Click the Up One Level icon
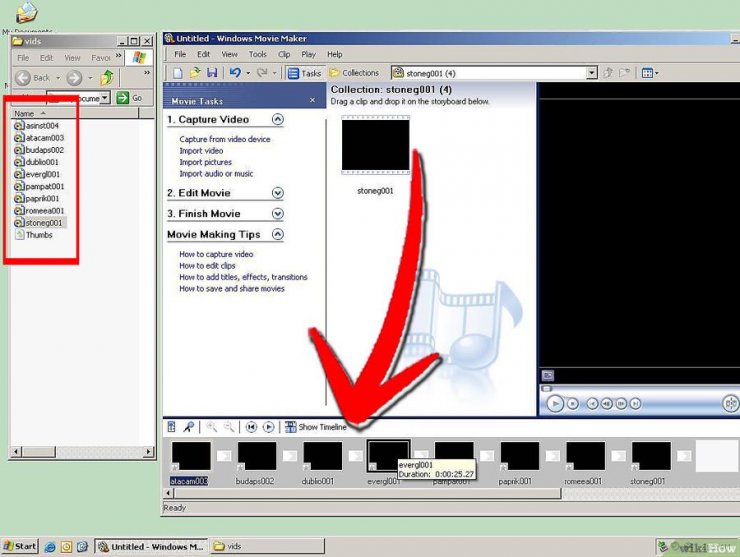Viewport: 740px width, 557px height. [x=608, y=73]
